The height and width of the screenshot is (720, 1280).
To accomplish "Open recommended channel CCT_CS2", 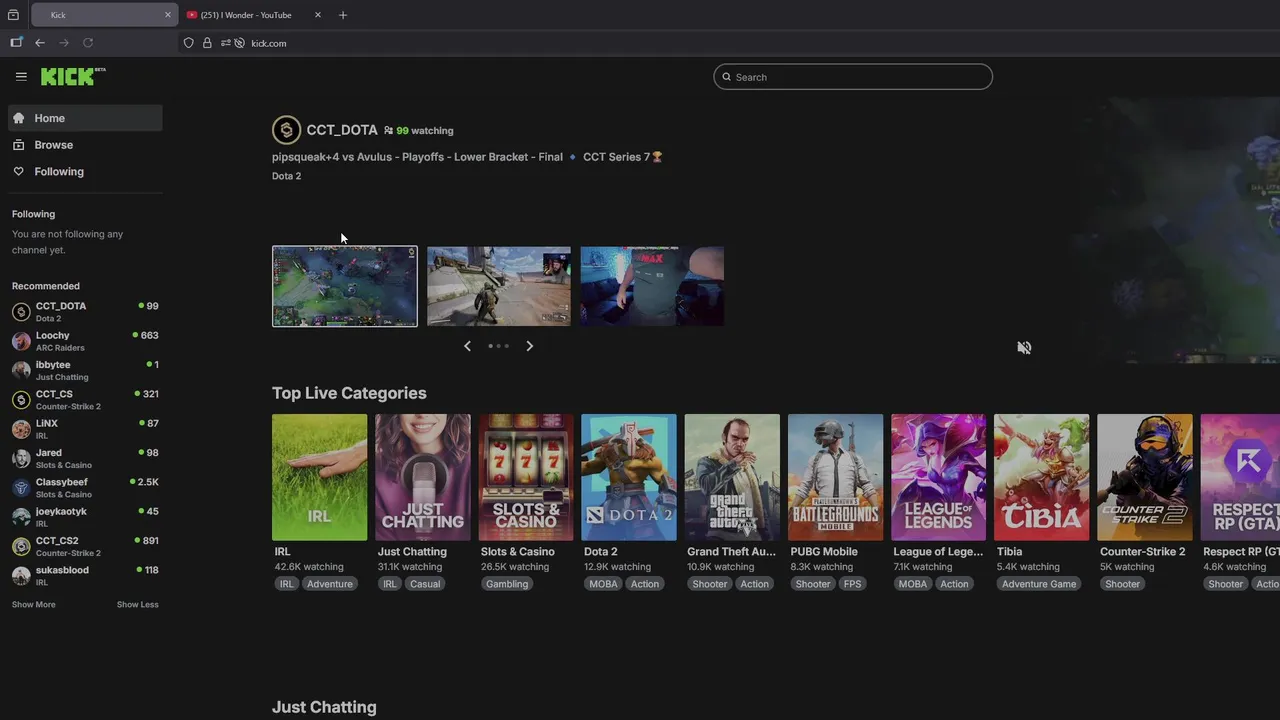I will 85,546.
